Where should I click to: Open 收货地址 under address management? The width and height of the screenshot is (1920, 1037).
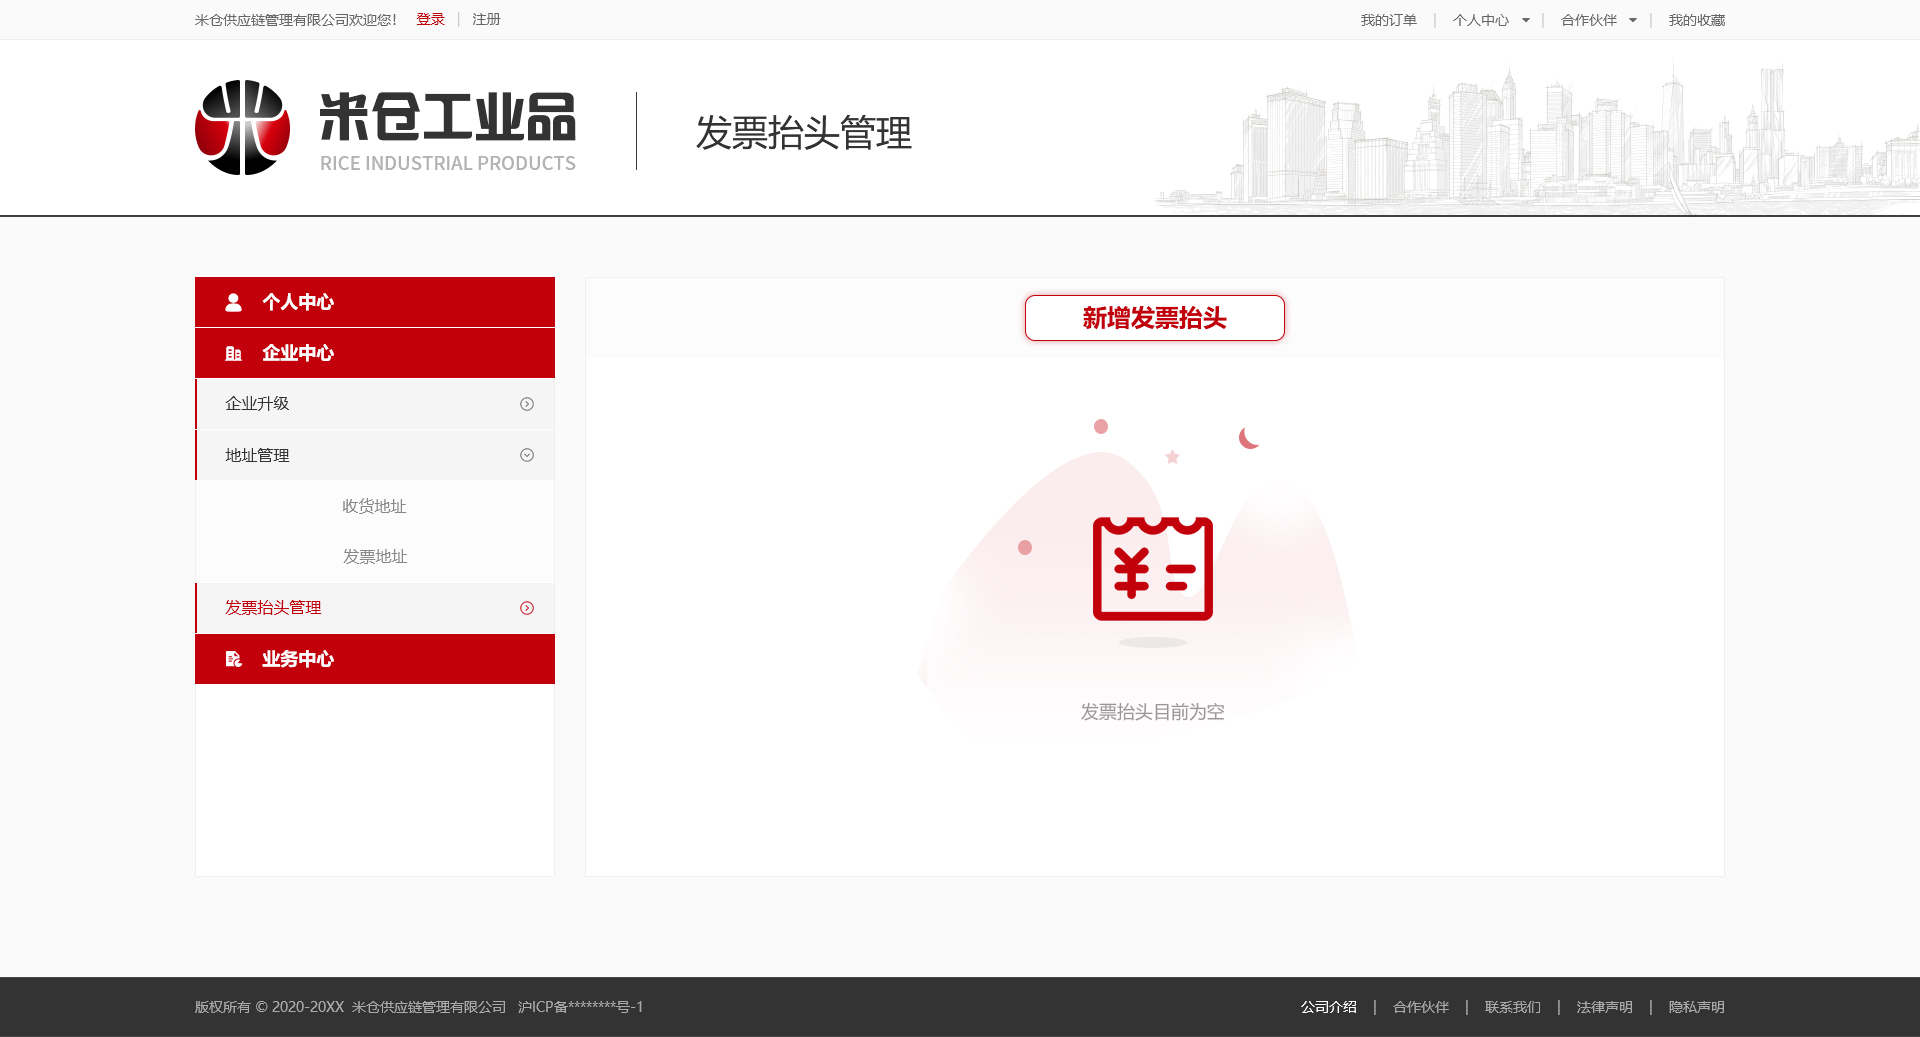[x=374, y=506]
